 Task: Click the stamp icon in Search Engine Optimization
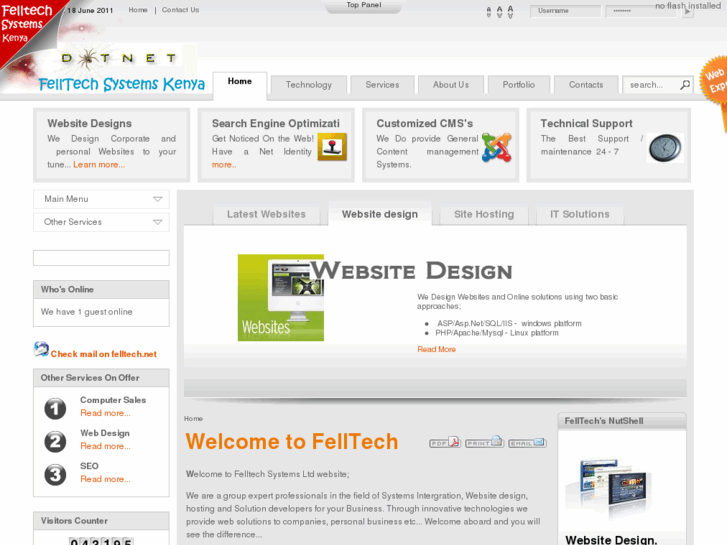click(x=332, y=147)
